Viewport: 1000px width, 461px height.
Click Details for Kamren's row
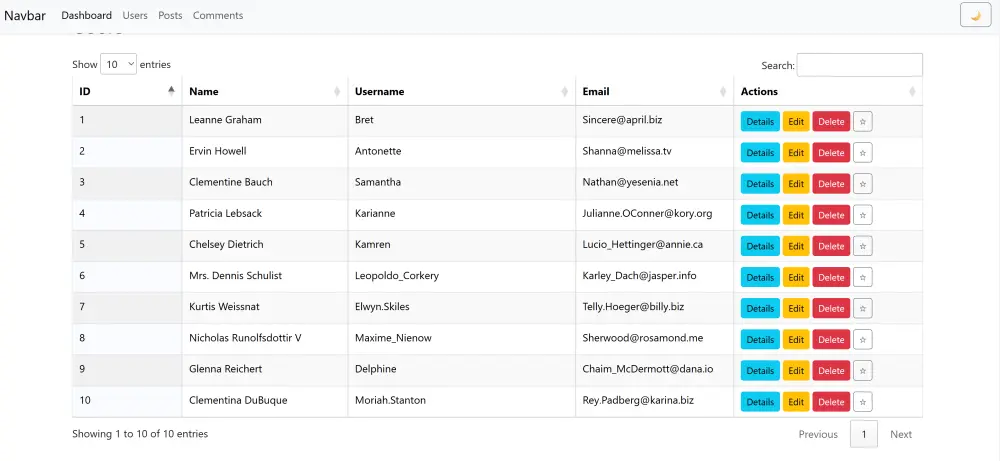click(760, 246)
